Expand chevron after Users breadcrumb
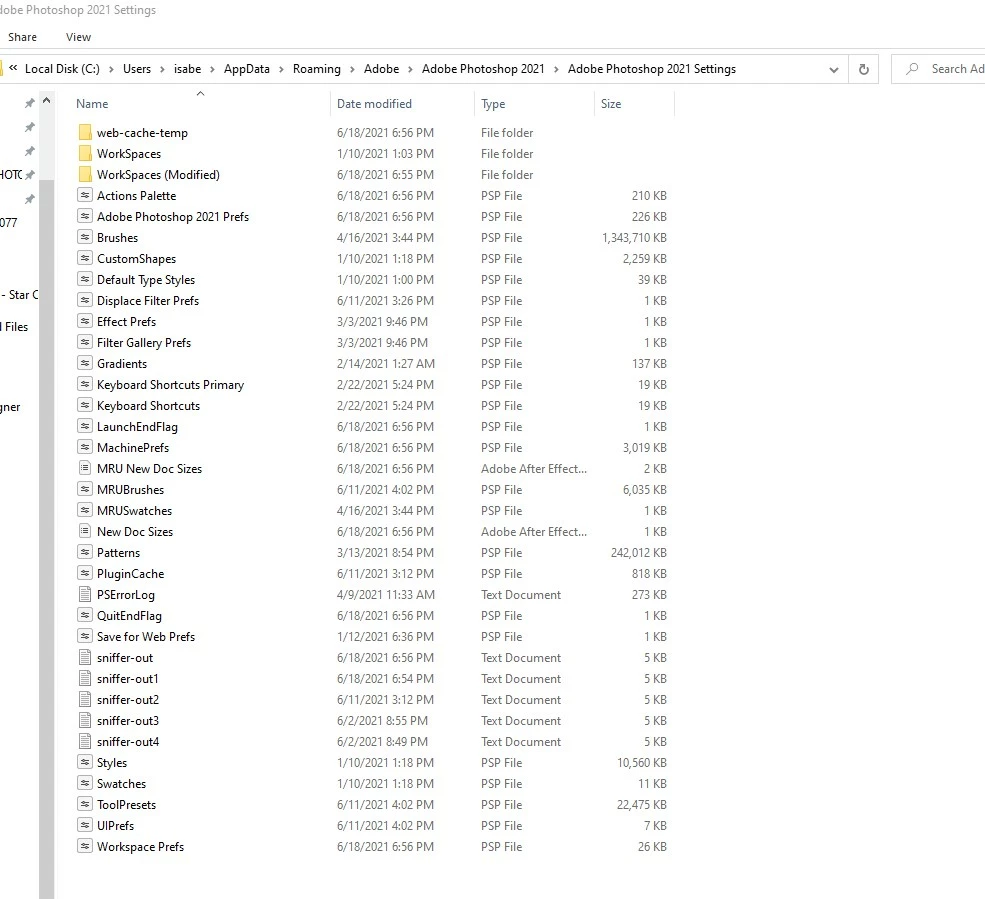The width and height of the screenshot is (985, 899). (x=162, y=69)
